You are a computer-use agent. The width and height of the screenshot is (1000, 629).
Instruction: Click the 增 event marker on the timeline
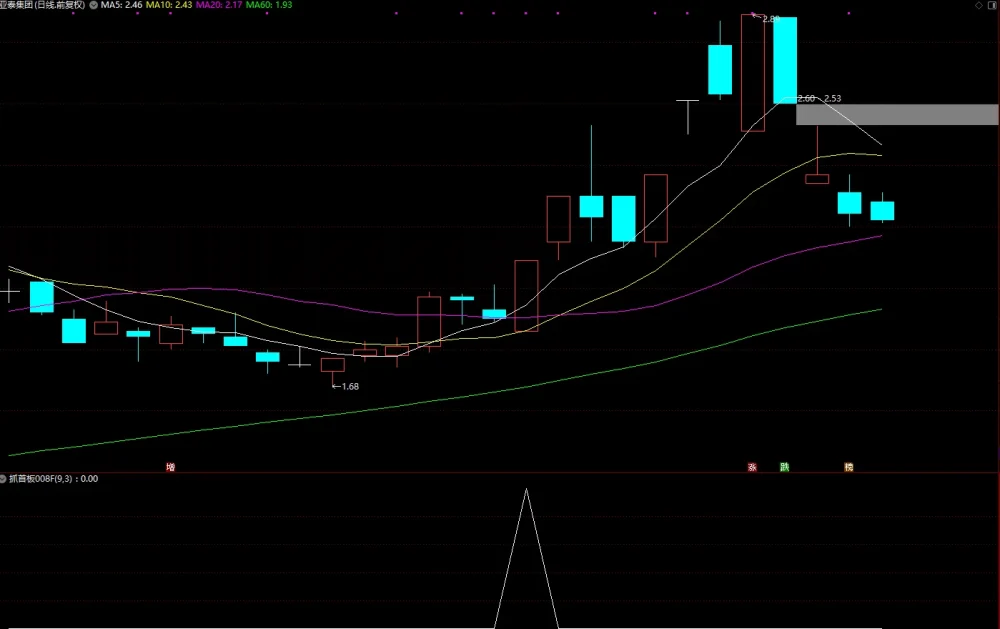point(170,467)
